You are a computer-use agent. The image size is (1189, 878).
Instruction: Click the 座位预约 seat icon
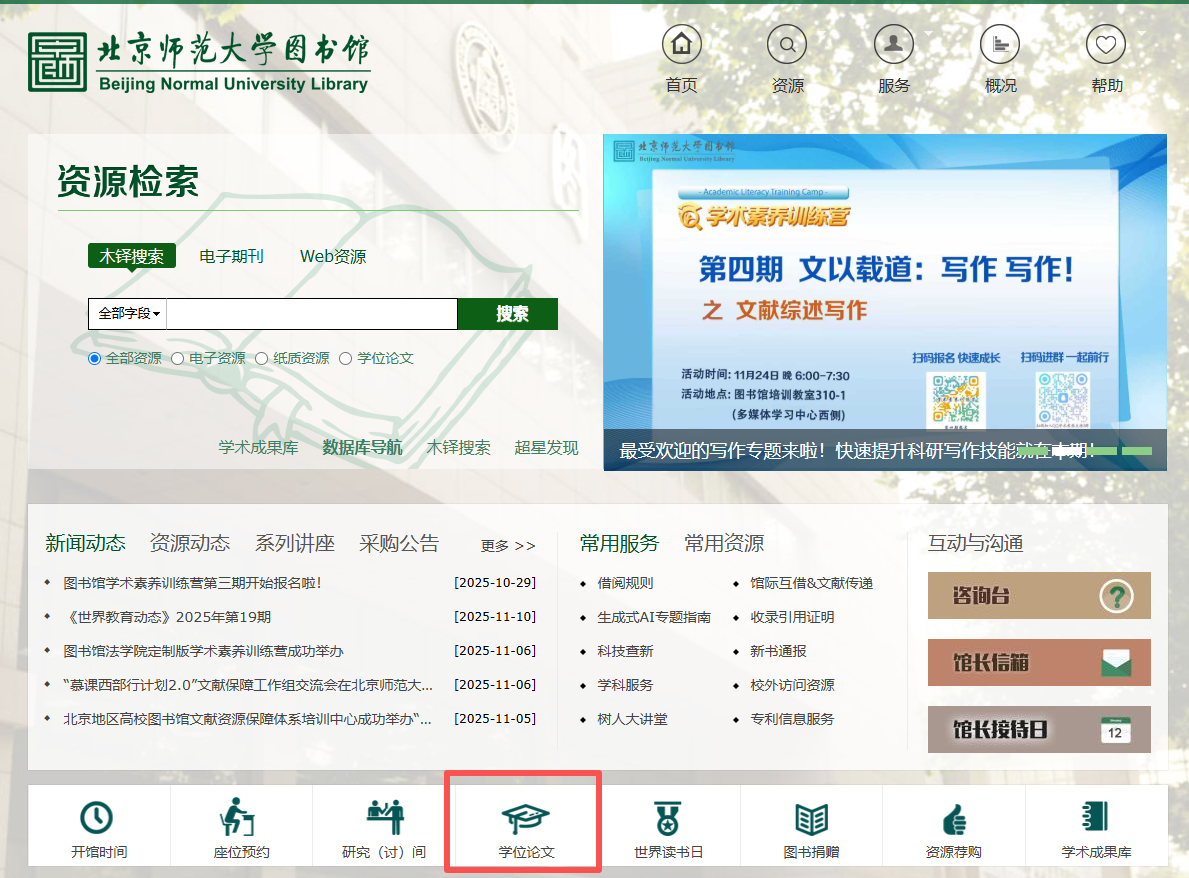239,817
